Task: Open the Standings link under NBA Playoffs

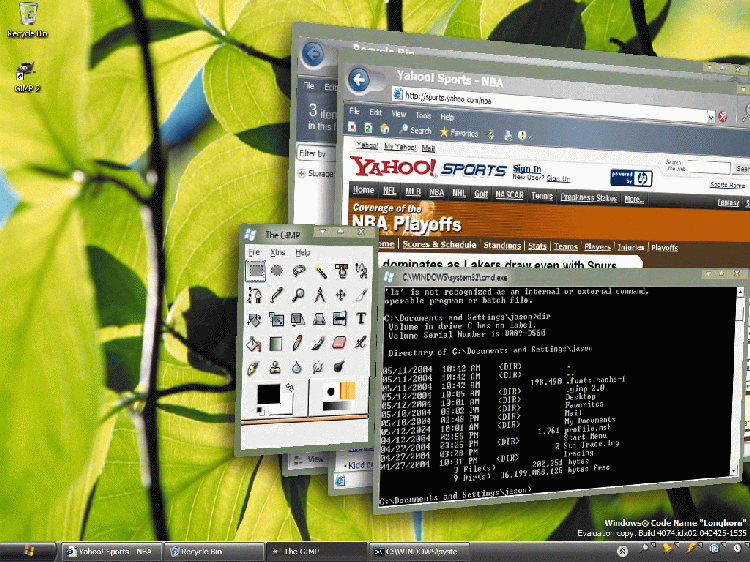Action: (502, 245)
